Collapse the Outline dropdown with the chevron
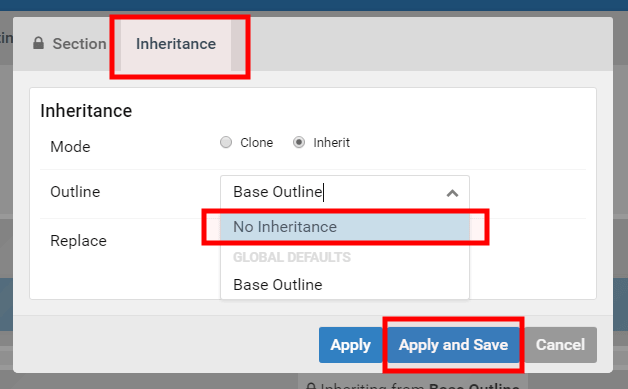 point(452,193)
